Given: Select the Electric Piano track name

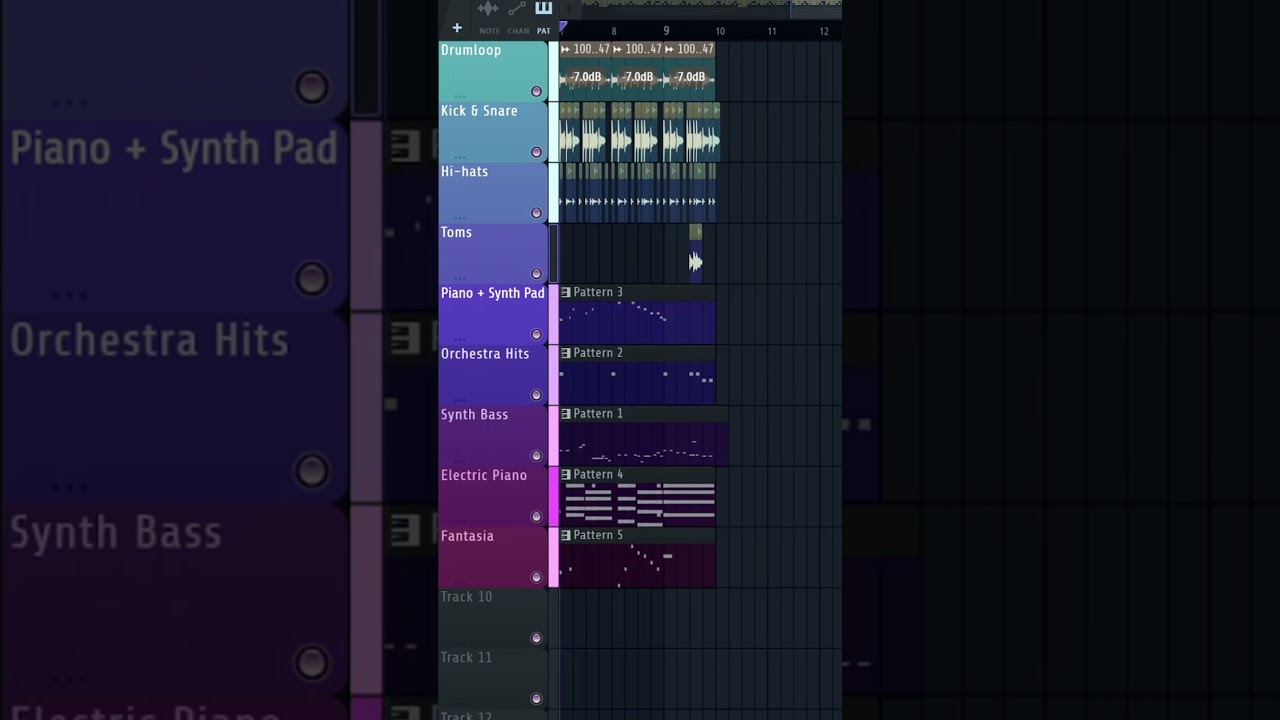Looking at the screenshot, I should tap(484, 475).
